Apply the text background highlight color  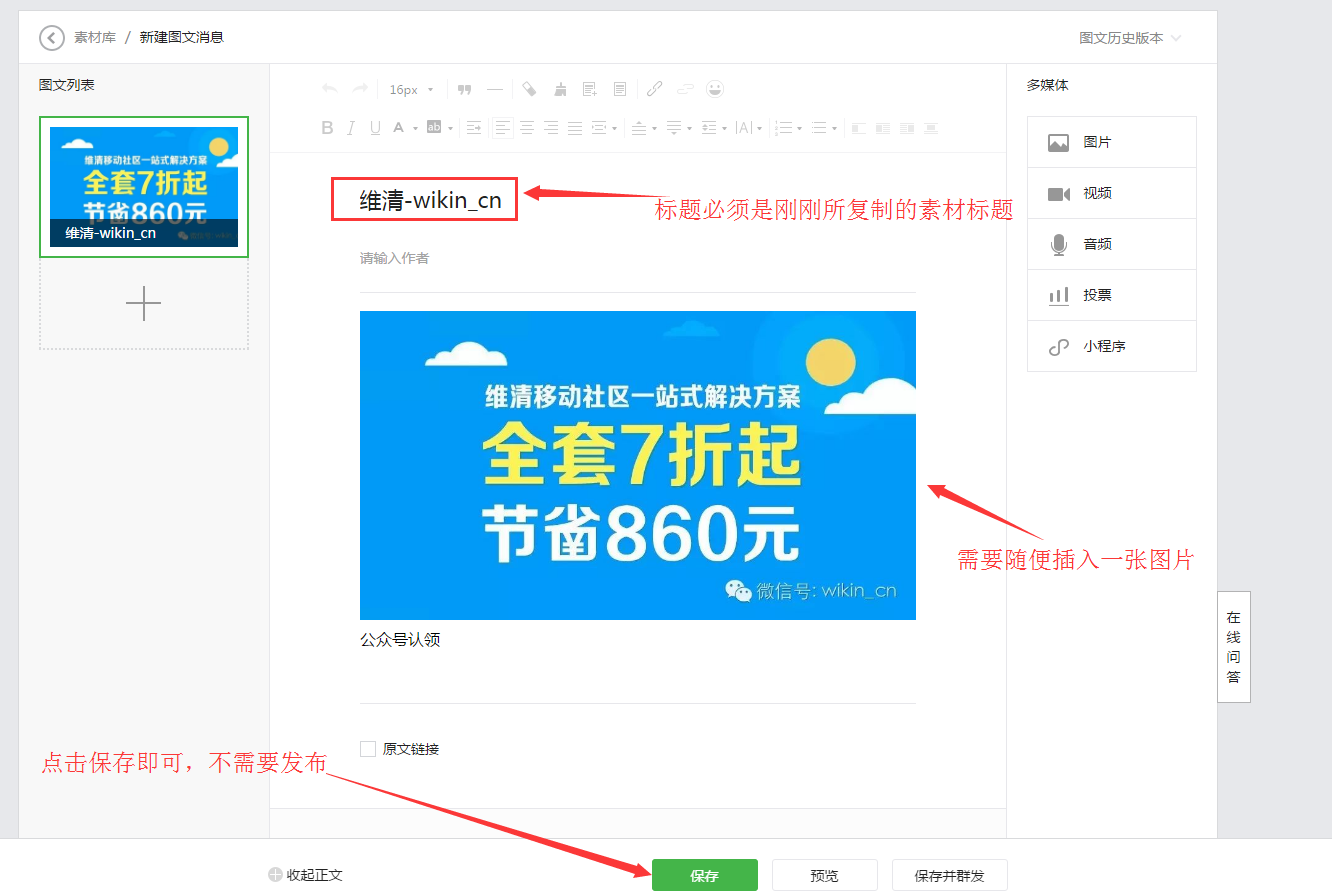tap(434, 127)
